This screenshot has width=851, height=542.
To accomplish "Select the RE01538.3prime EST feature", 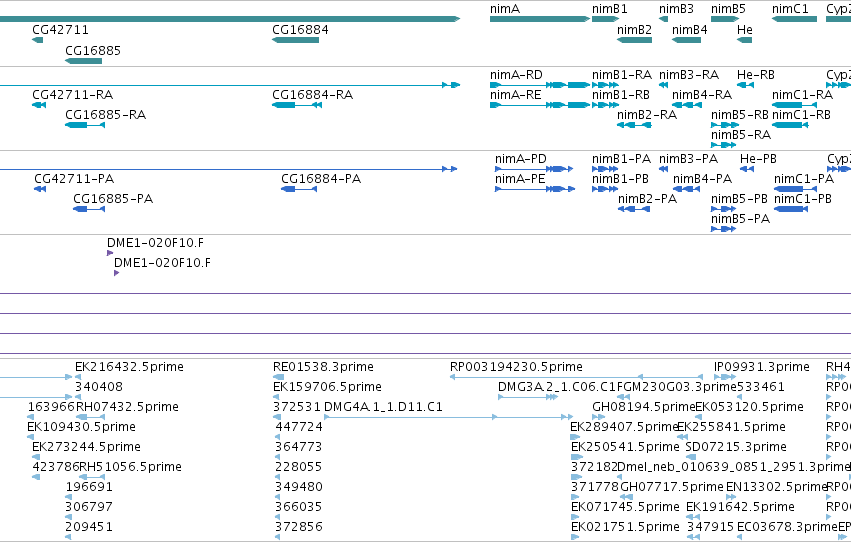I will [x=278, y=377].
